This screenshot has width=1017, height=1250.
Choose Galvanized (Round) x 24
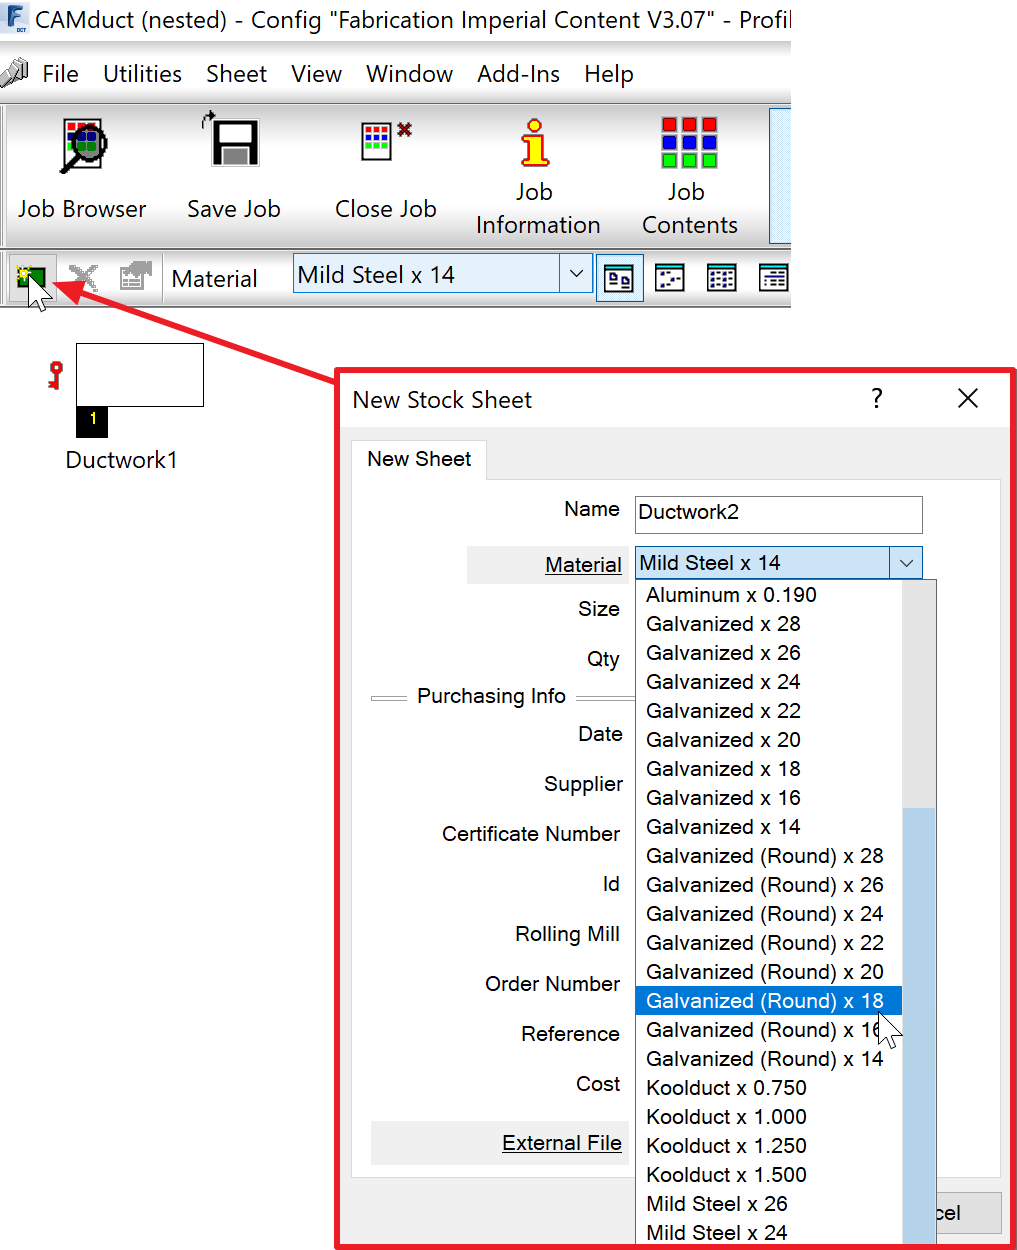769,914
